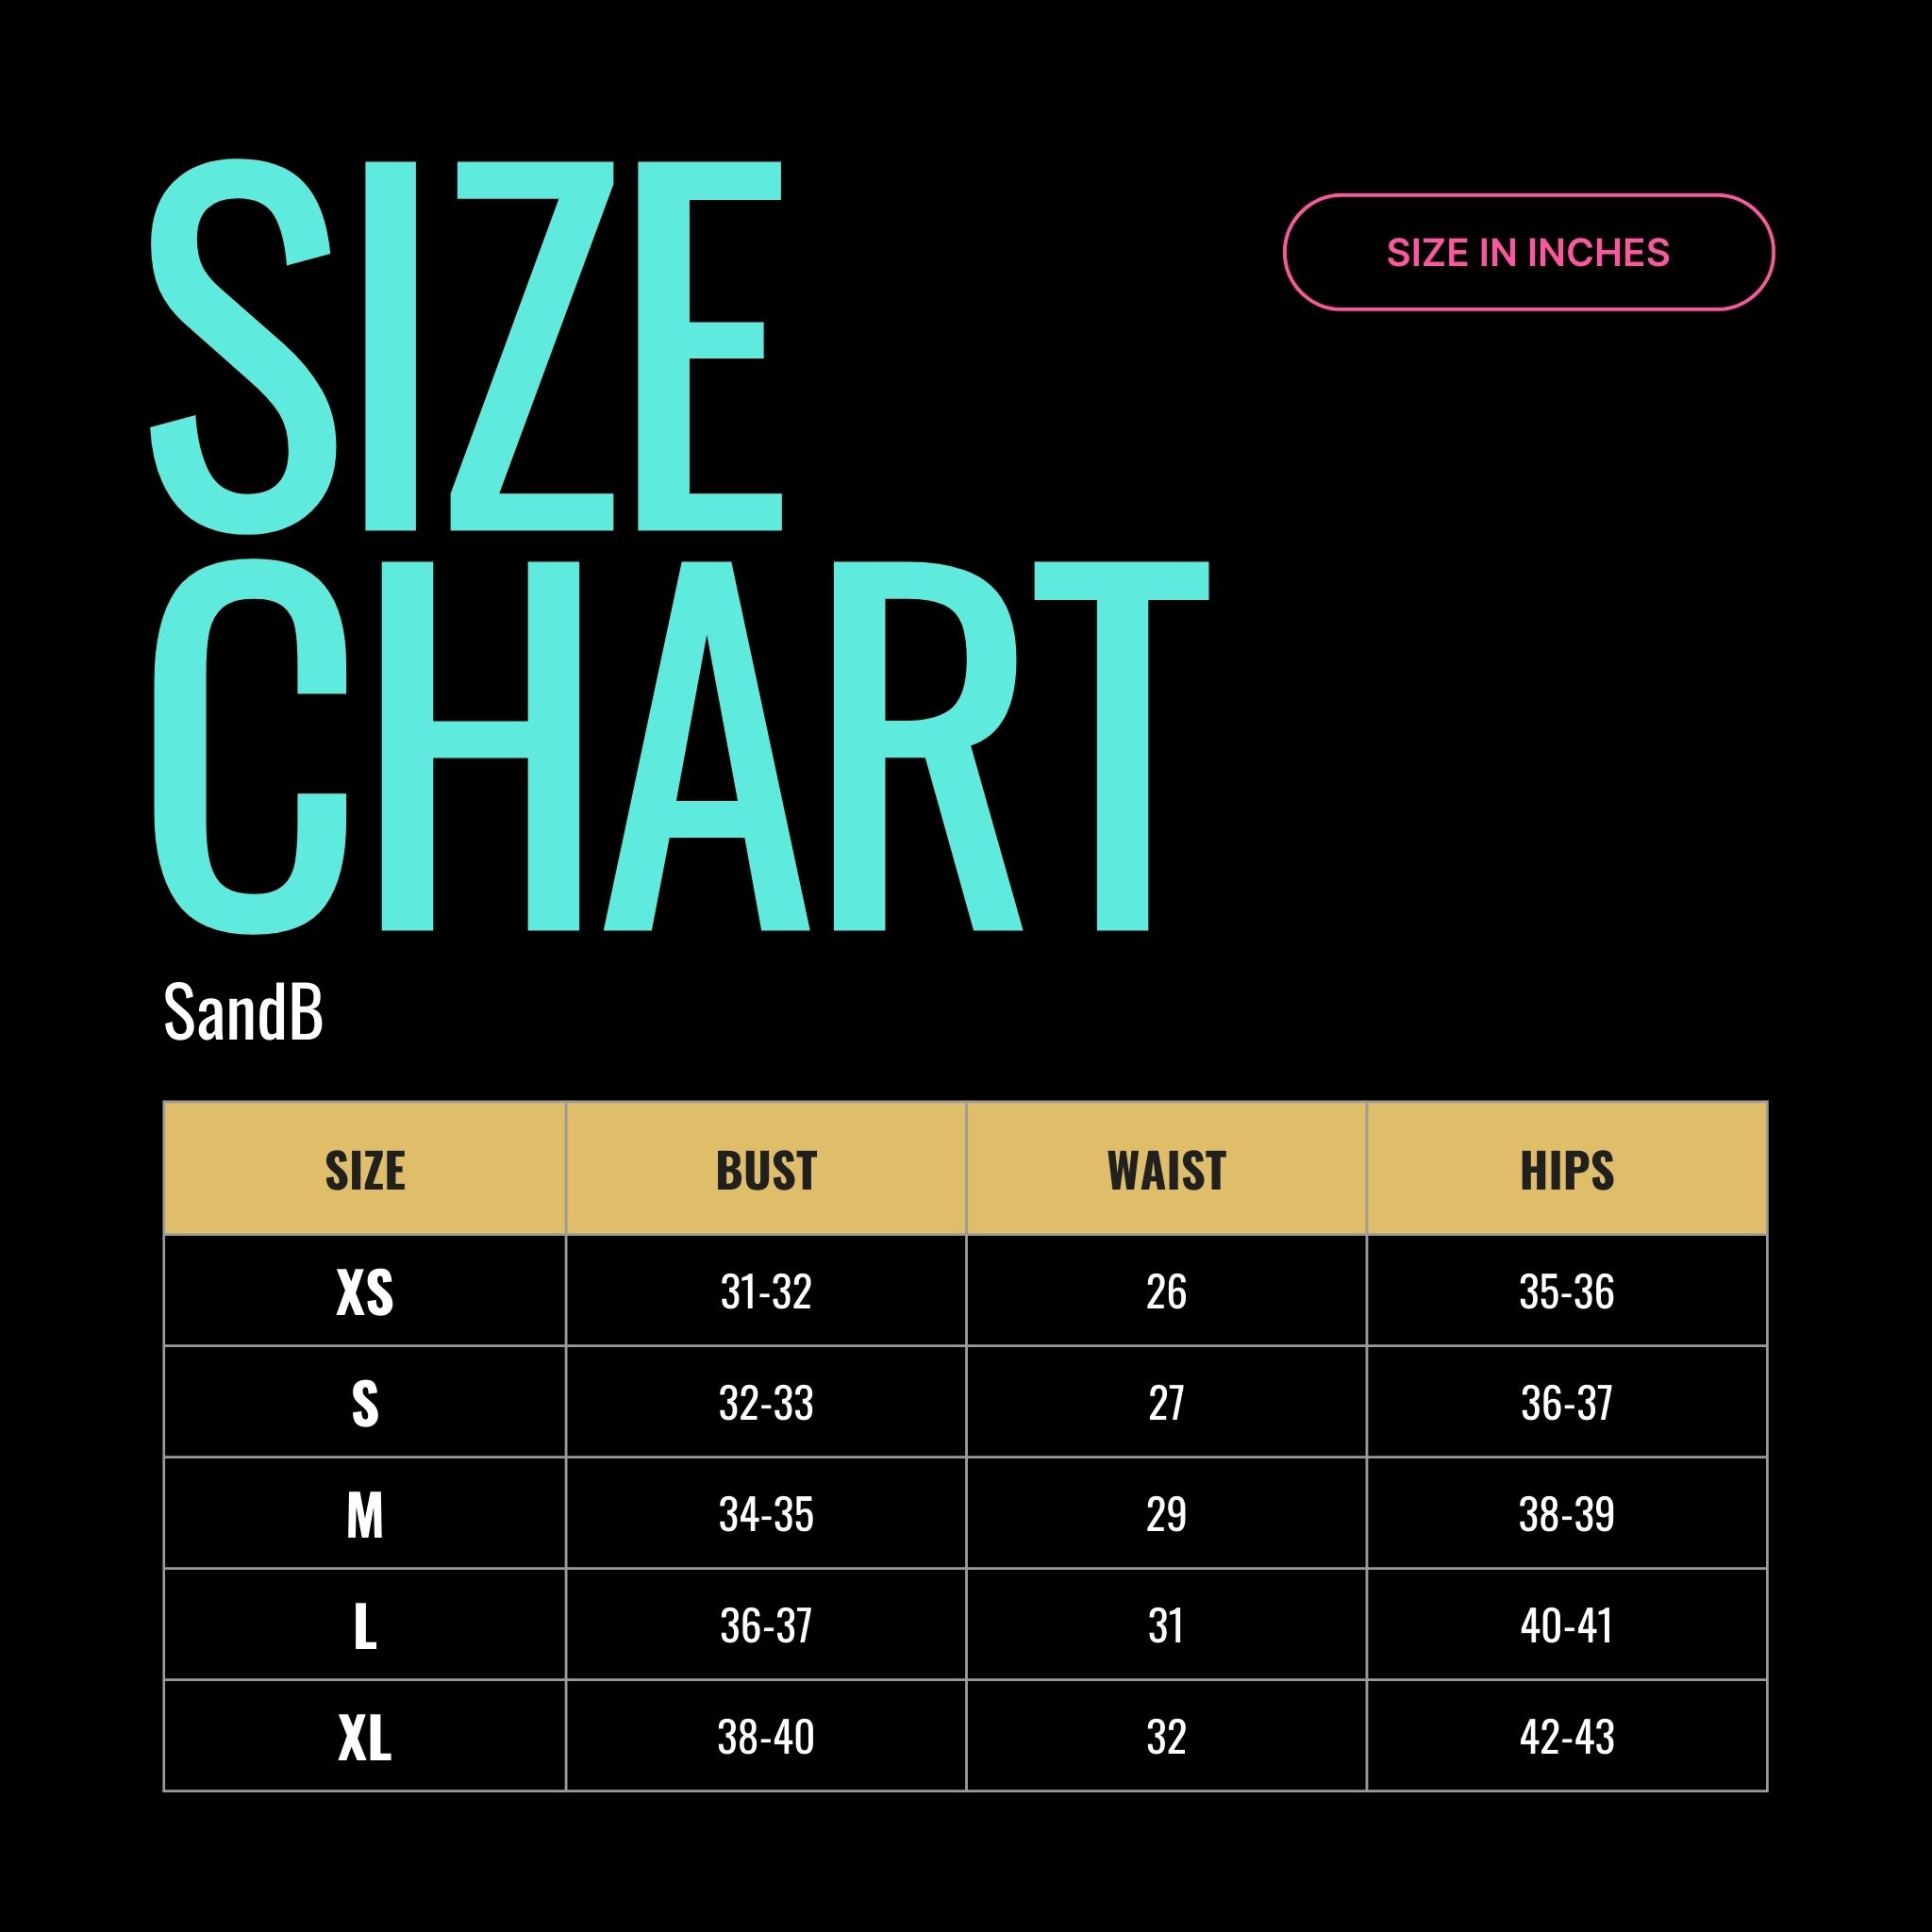Click waist value 29 for medium
This screenshot has width=1932, height=1932.
click(1166, 1515)
